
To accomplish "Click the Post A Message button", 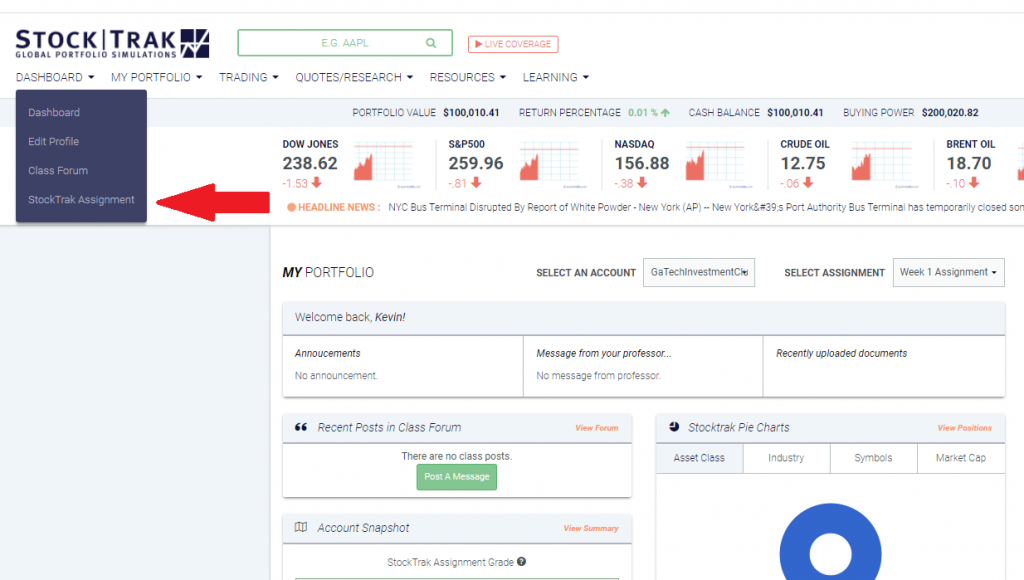I will pyautogui.click(x=456, y=477).
